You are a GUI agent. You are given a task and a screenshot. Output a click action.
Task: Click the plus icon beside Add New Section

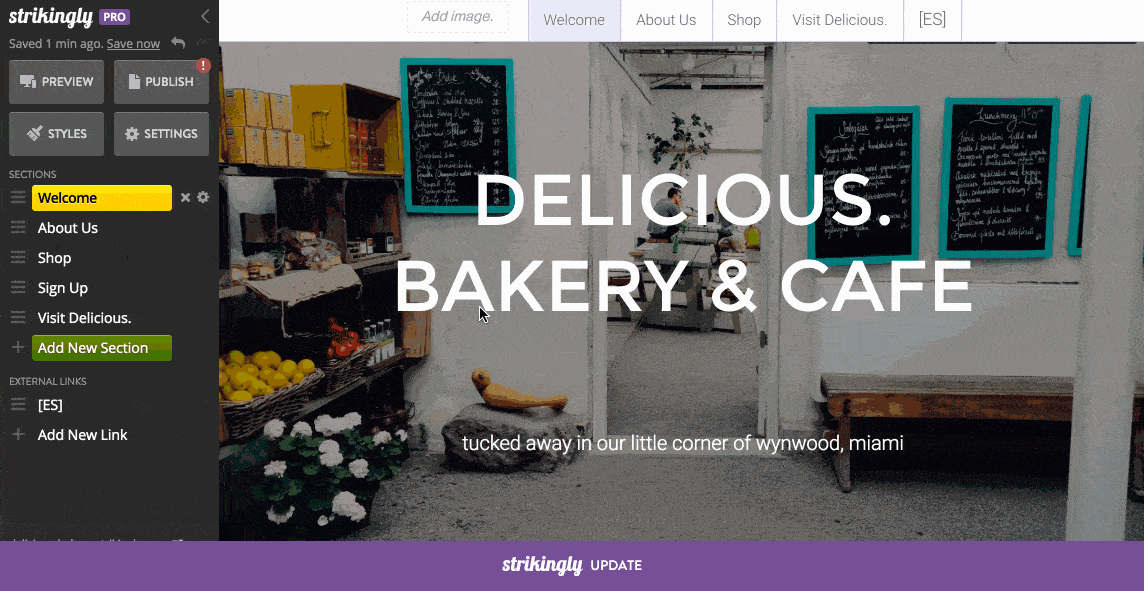click(18, 348)
